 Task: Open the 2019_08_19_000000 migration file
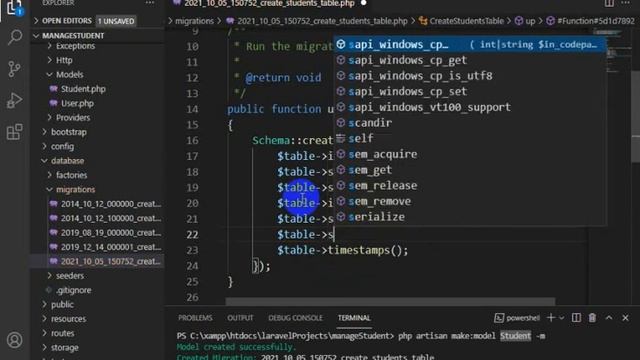[111, 232]
